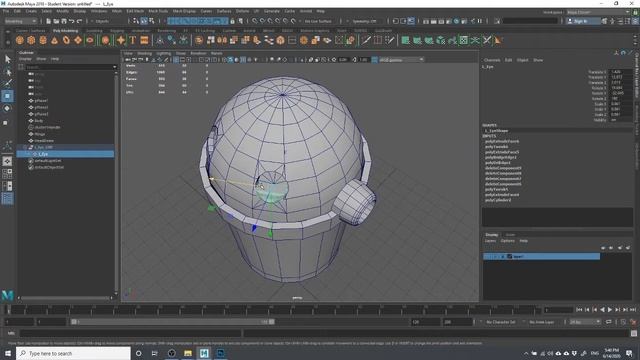The width and height of the screenshot is (640, 360).
Task: Switch to the Poly Modeling shelf tab
Action: [65, 31]
